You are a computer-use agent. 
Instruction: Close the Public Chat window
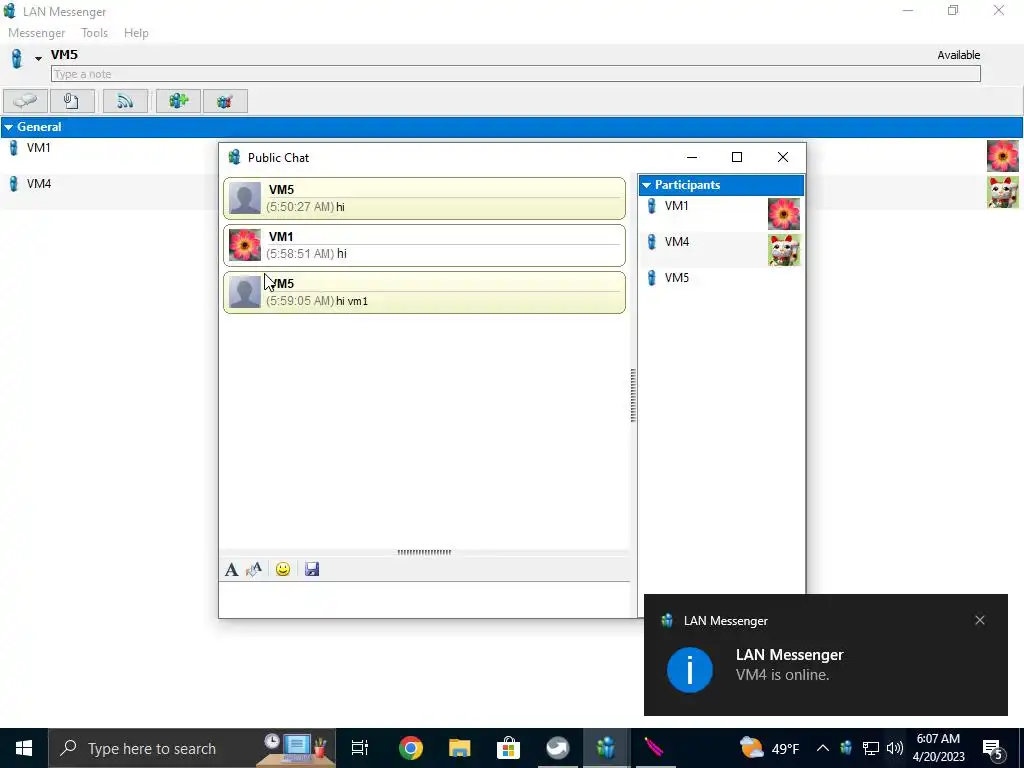[783, 157]
